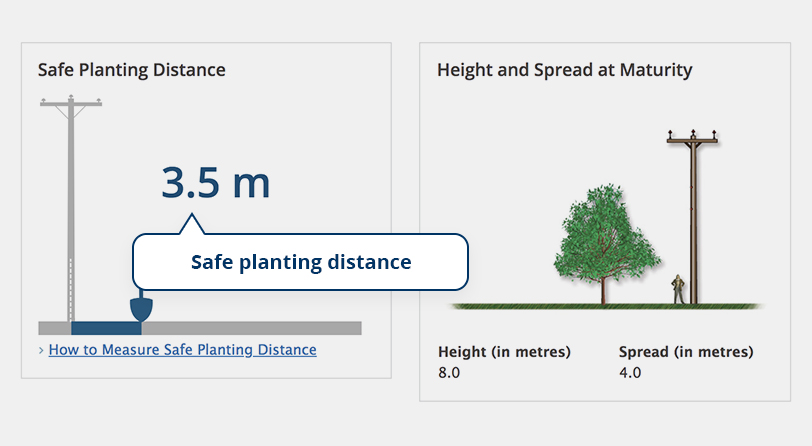Viewport: 812px width, 446px height.
Task: Click the Safe planting distance tooltip bubble
Action: [300, 262]
